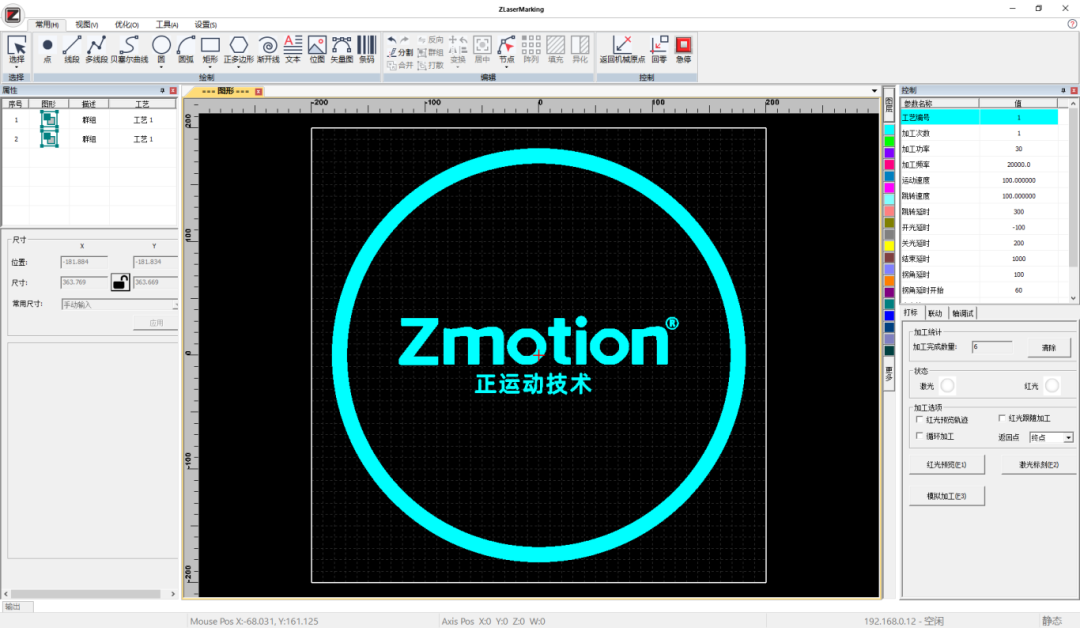
Task: Hit the red 急停 emergency stop
Action: (x=683, y=48)
